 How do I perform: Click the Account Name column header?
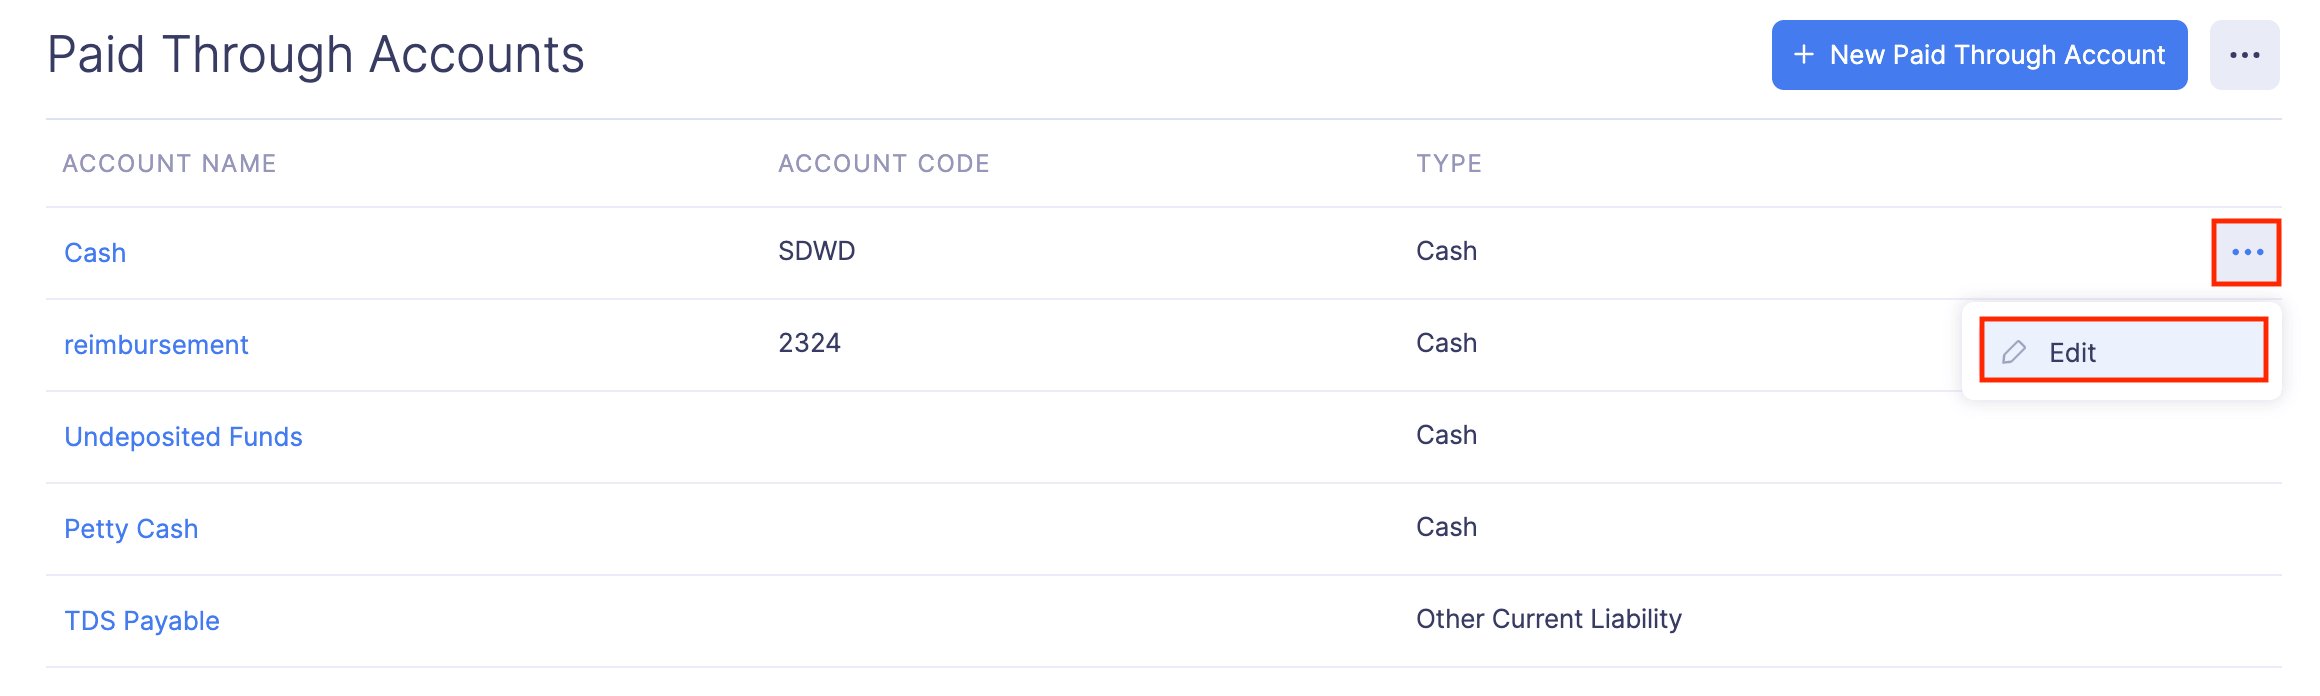pos(169,164)
